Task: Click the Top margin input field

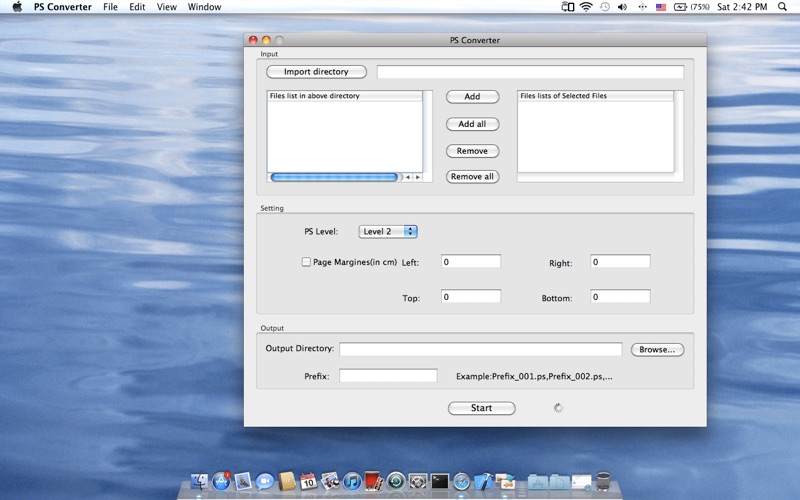Action: [x=471, y=297]
